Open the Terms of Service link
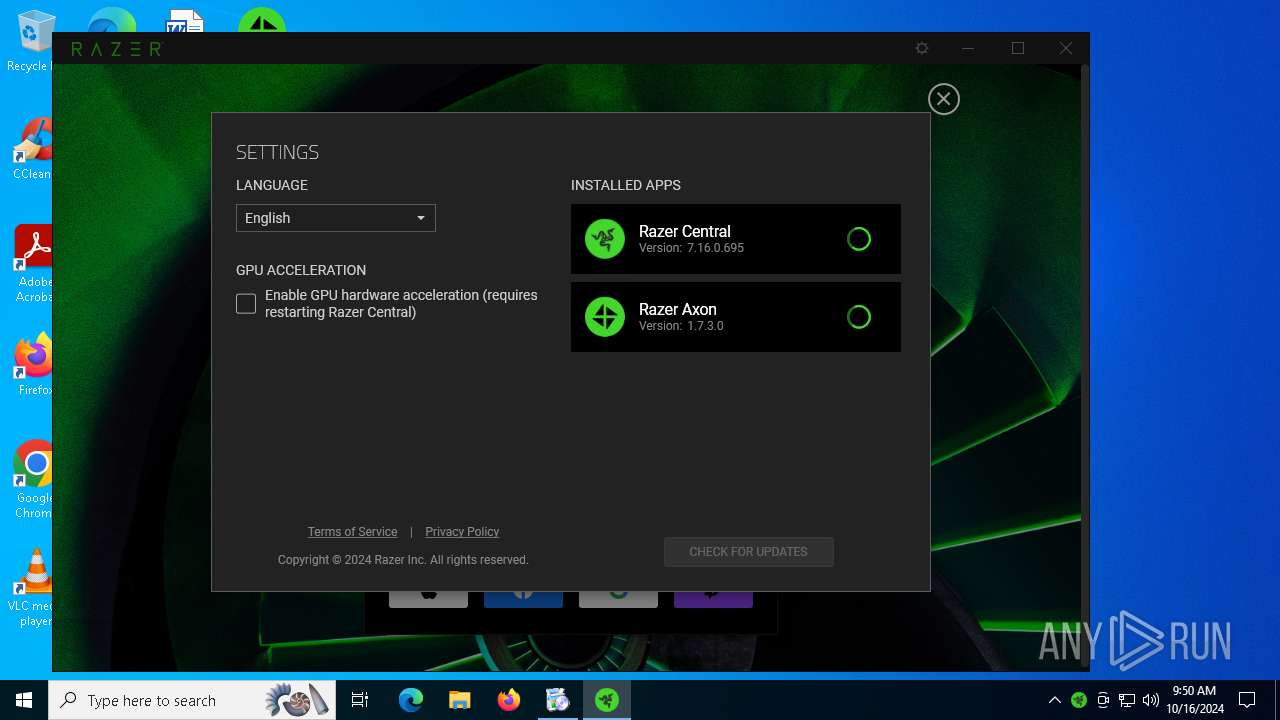Image resolution: width=1280 pixels, height=720 pixels. click(352, 532)
